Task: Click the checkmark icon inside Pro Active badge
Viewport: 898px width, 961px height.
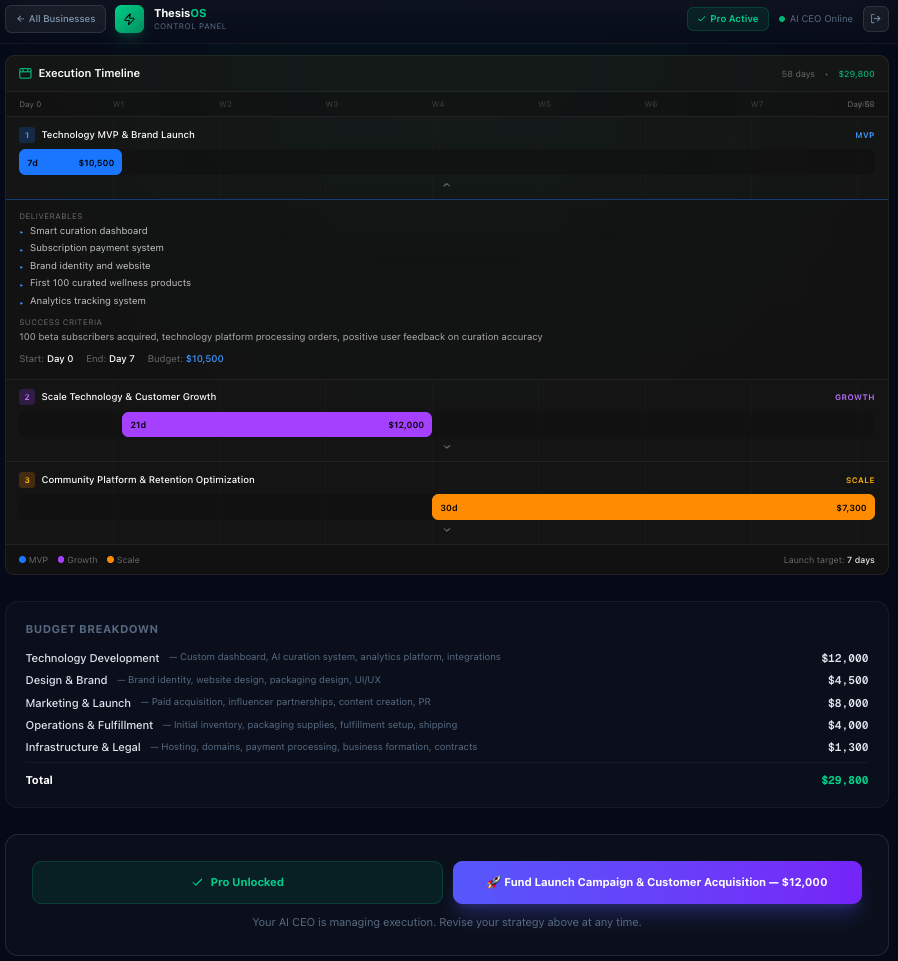Action: (701, 18)
